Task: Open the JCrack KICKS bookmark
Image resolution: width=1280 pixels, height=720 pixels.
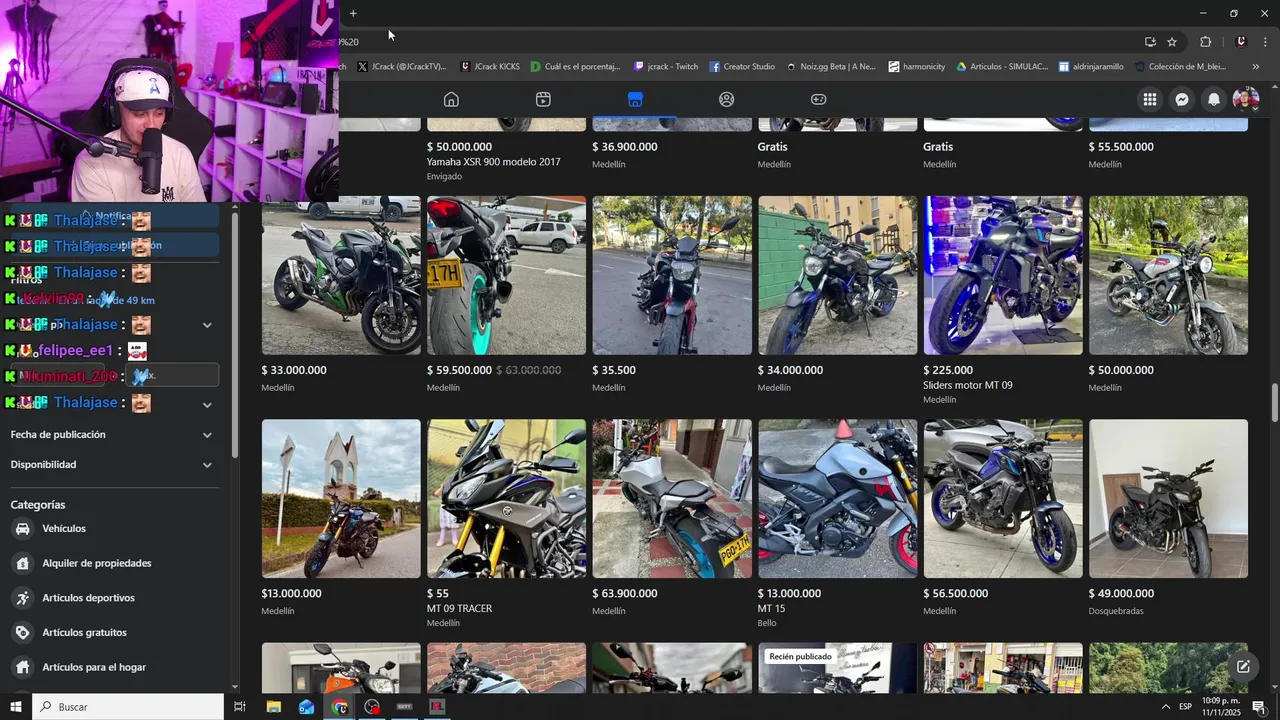Action: point(490,67)
